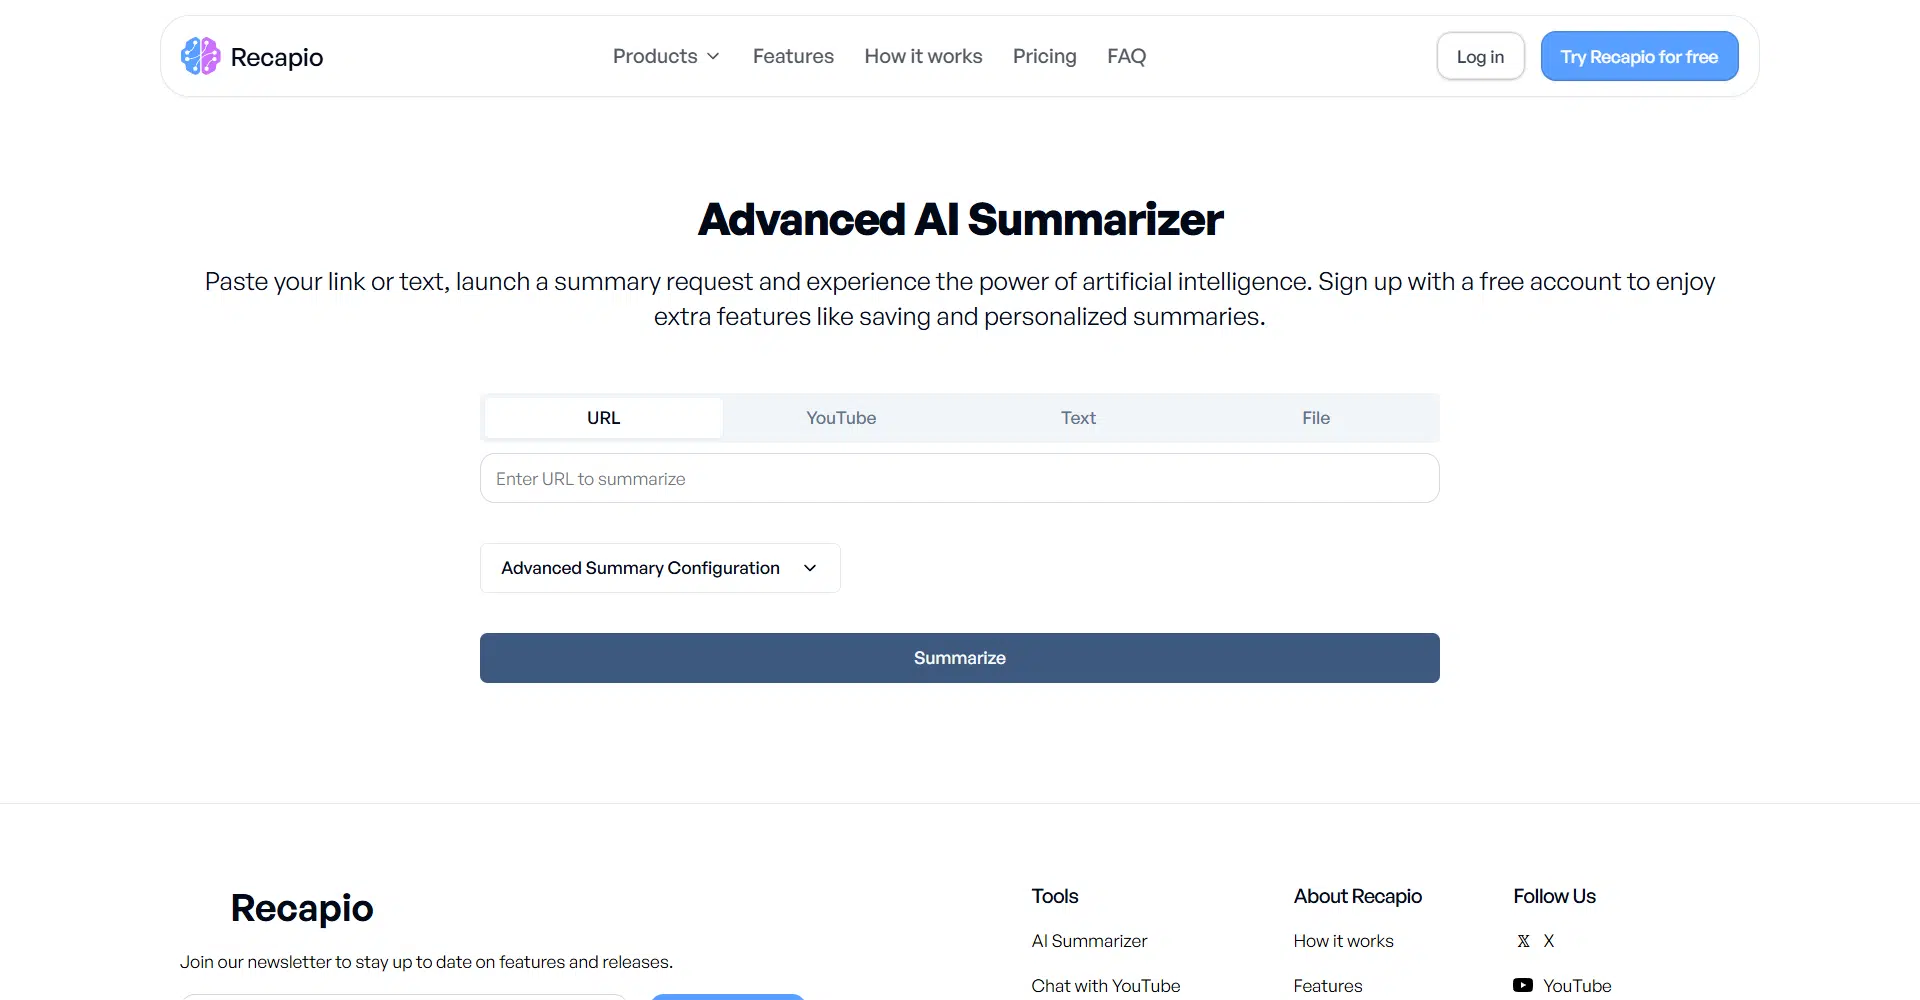The image size is (1920, 1000).
Task: Click the YouTube icon under Follow Us
Action: coord(1522,985)
